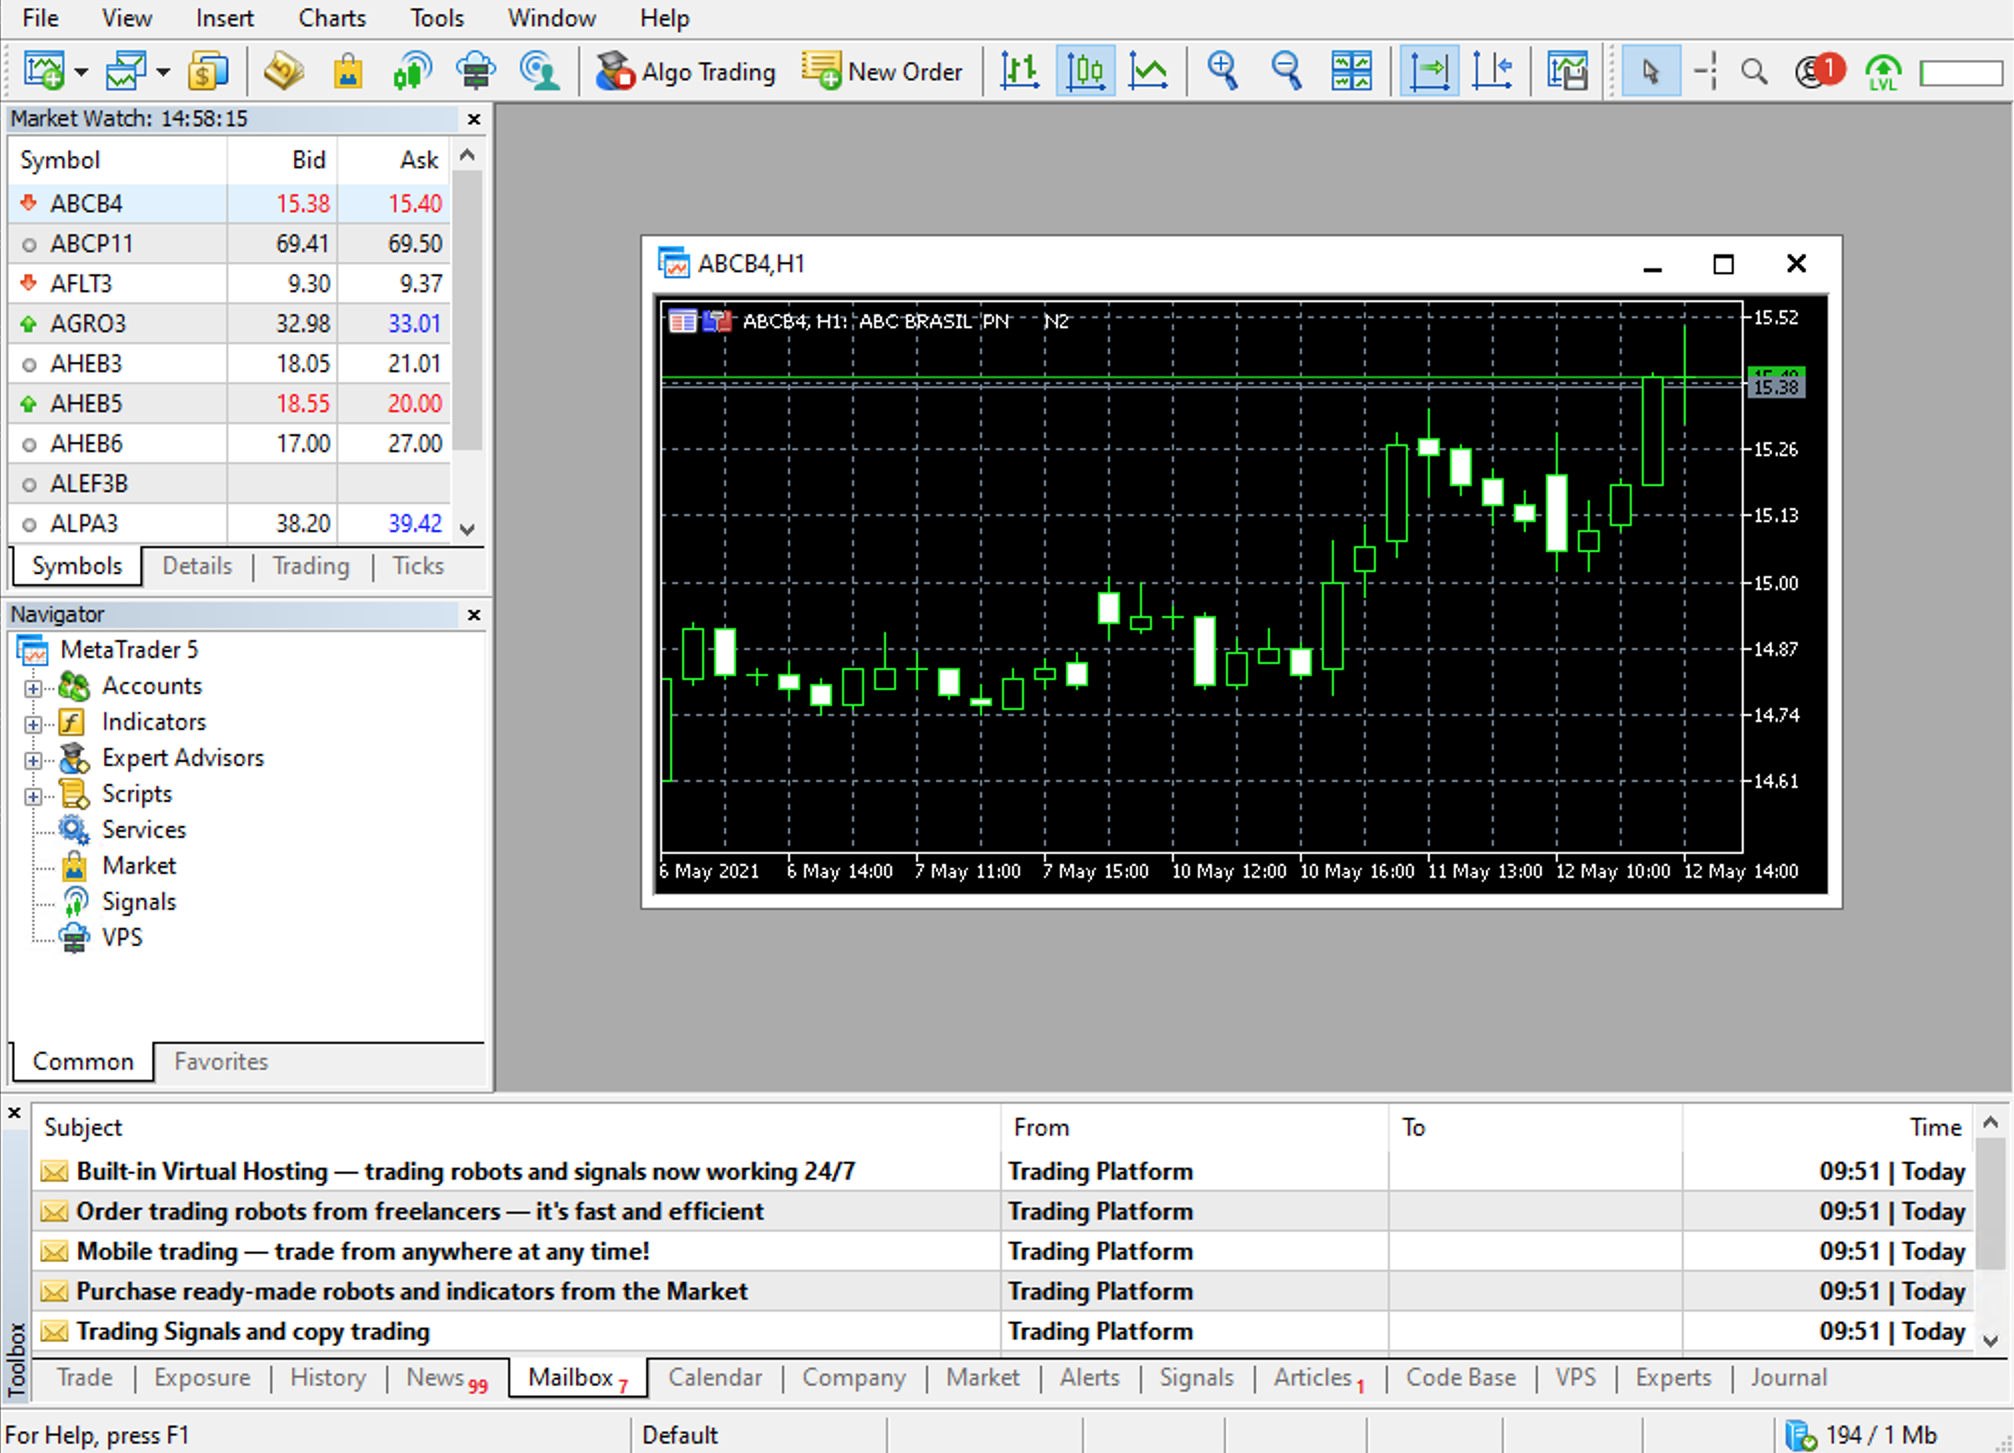Maximize the ABCB4,H1 chart window

point(1723,264)
